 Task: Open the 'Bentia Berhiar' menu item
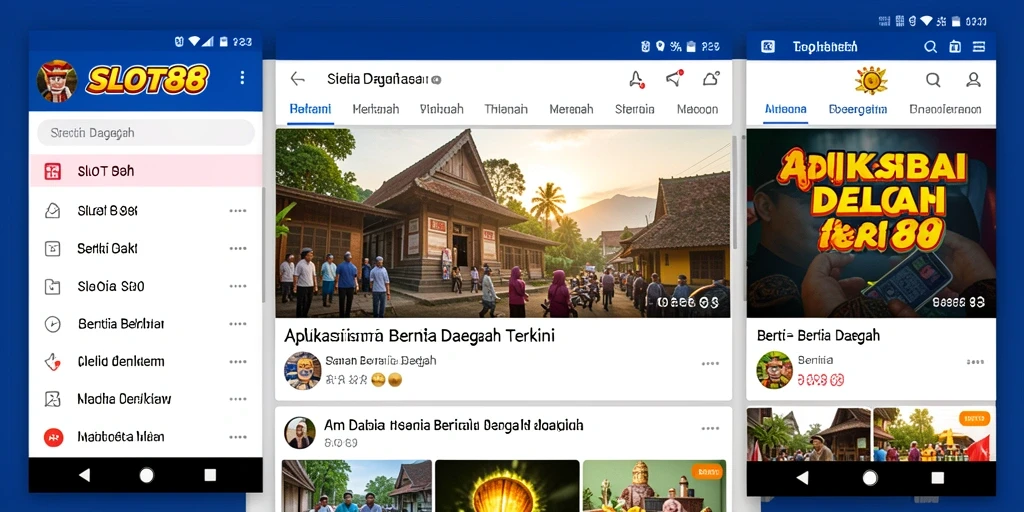[x=121, y=323]
